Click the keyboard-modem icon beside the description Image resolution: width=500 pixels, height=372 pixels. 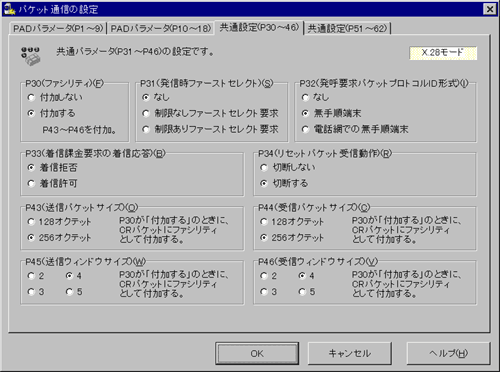31,56
